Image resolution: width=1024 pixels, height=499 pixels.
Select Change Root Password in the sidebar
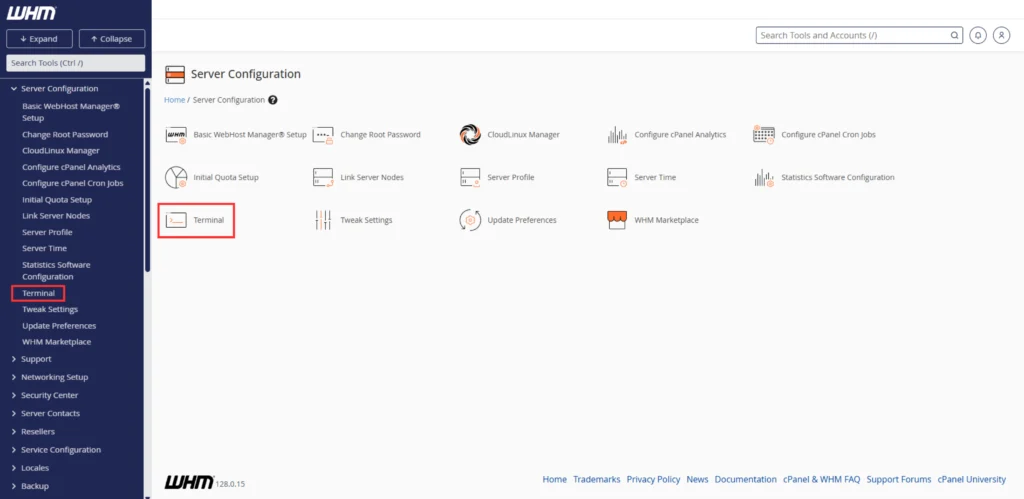pyautogui.click(x=65, y=134)
